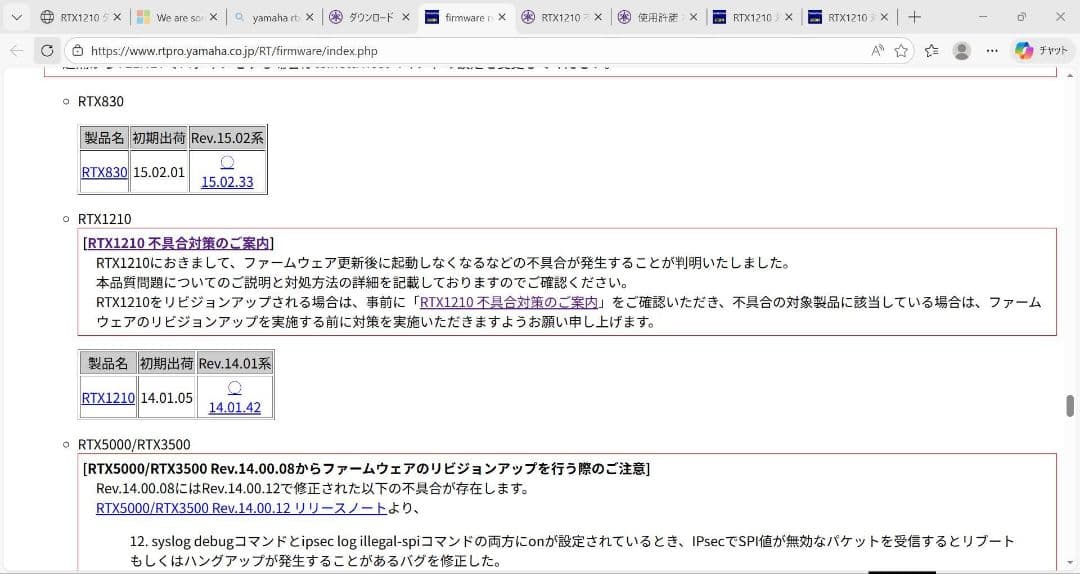Open Copilot チャット button

[1042, 50]
